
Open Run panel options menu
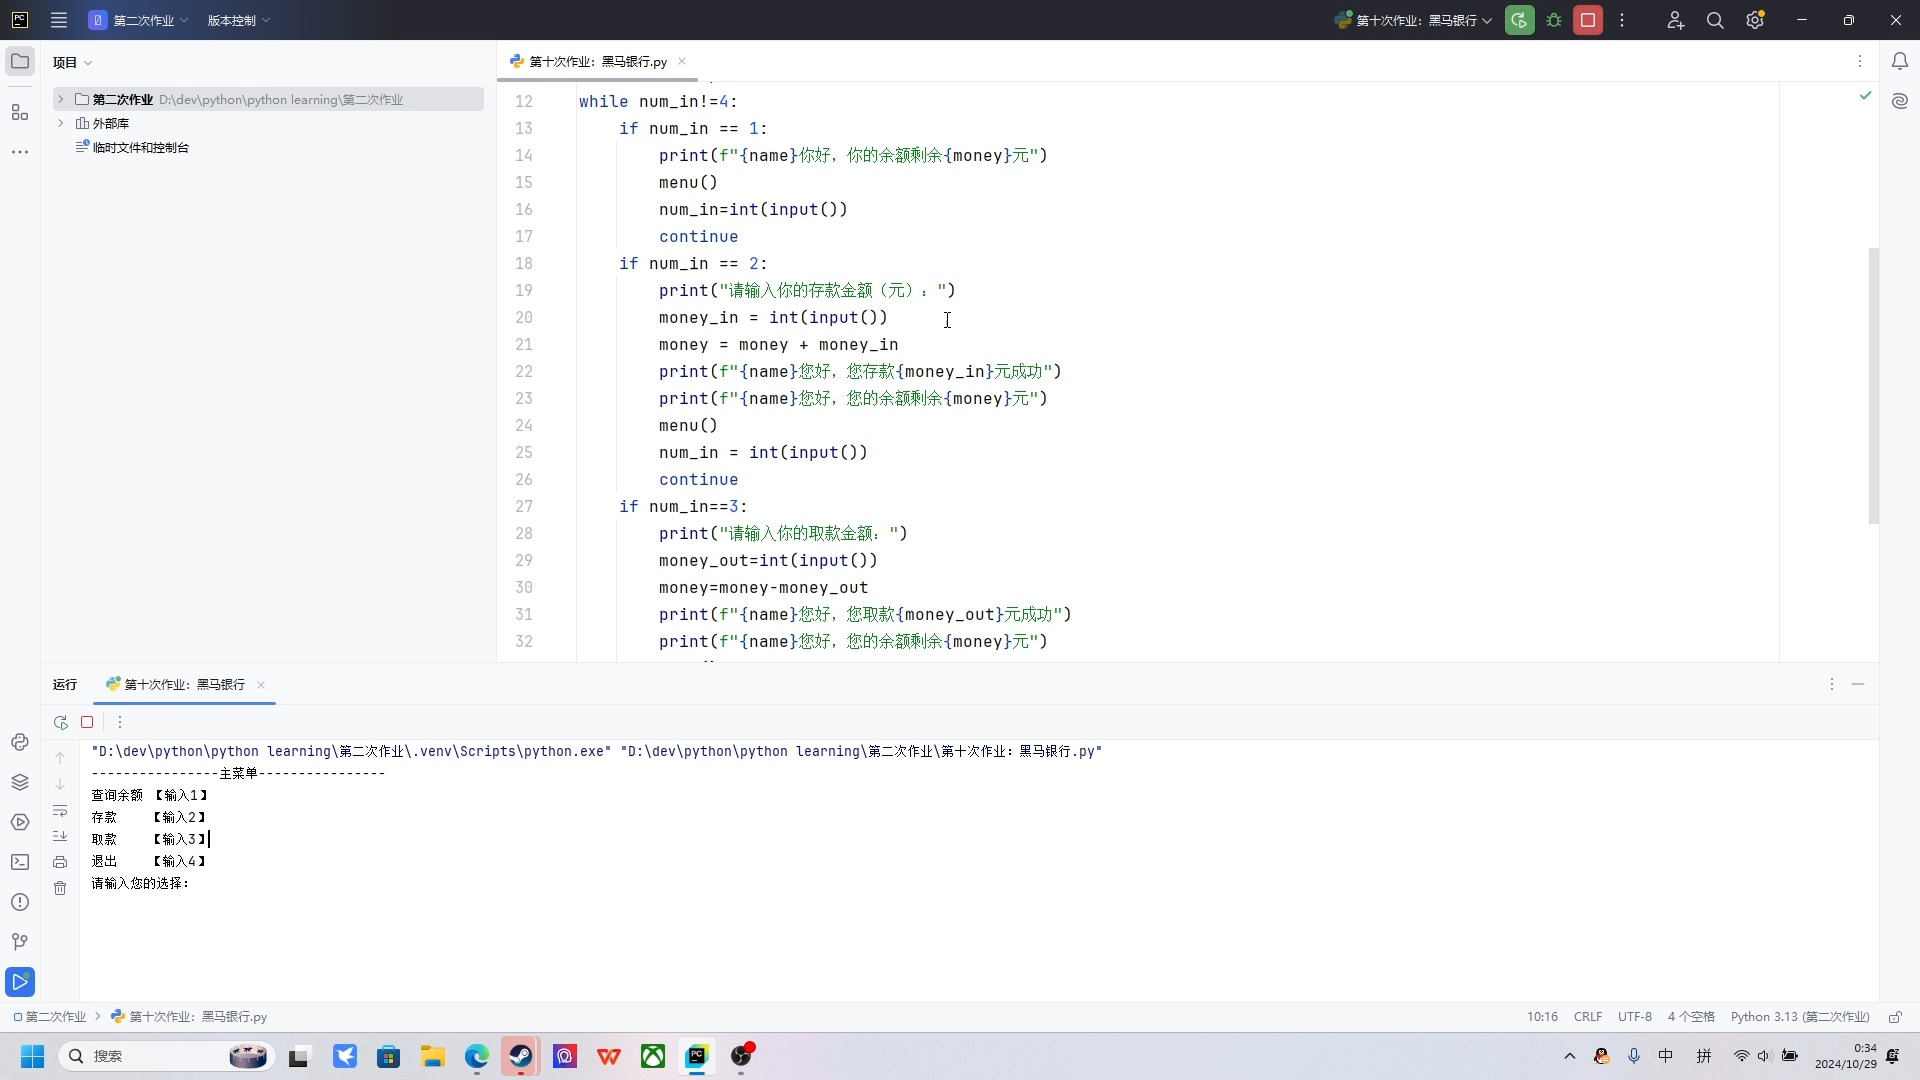click(1832, 685)
